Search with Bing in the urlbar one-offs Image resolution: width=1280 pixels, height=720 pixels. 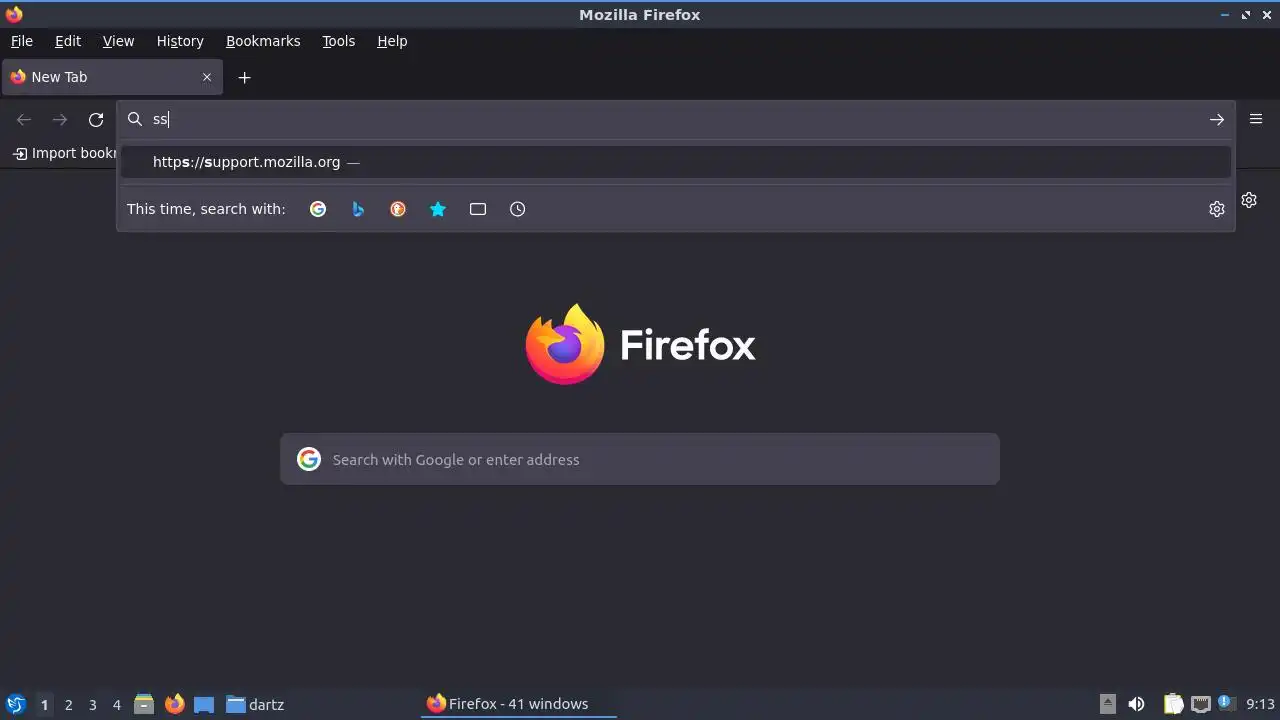point(358,209)
